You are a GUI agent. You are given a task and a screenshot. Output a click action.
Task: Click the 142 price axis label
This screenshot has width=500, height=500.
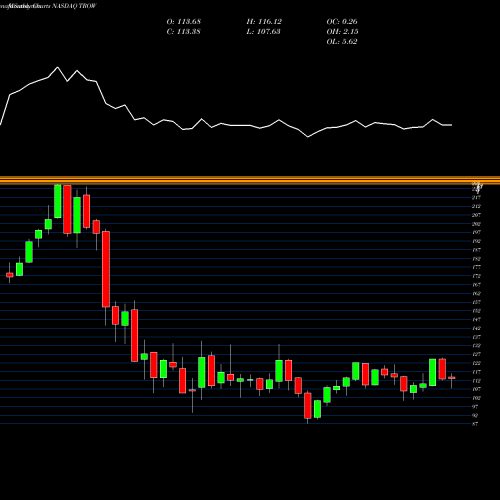pyautogui.click(x=476, y=328)
